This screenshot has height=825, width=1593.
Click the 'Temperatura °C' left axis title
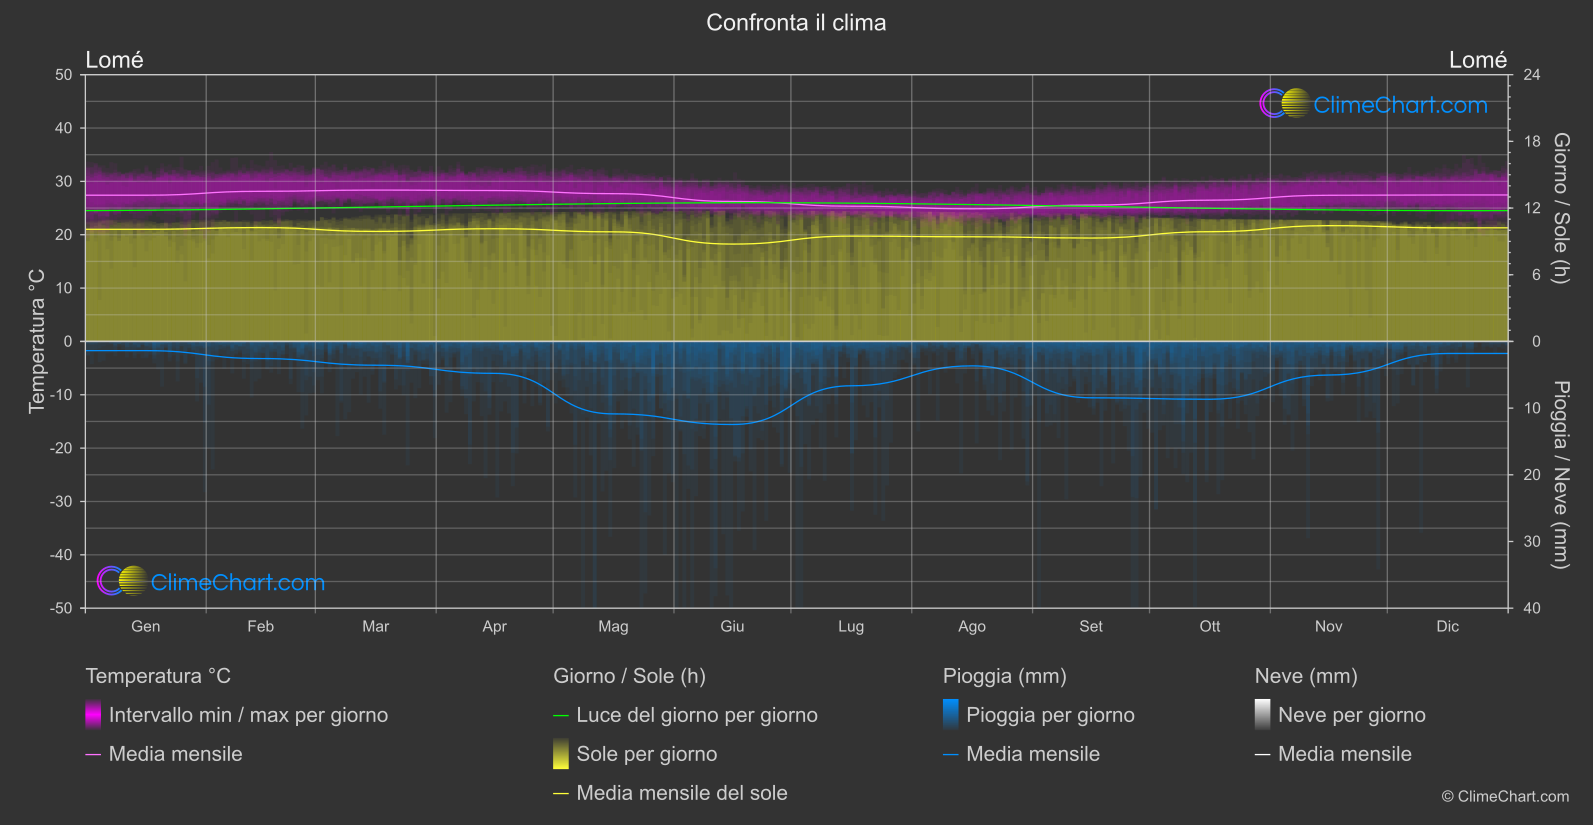tap(37, 341)
